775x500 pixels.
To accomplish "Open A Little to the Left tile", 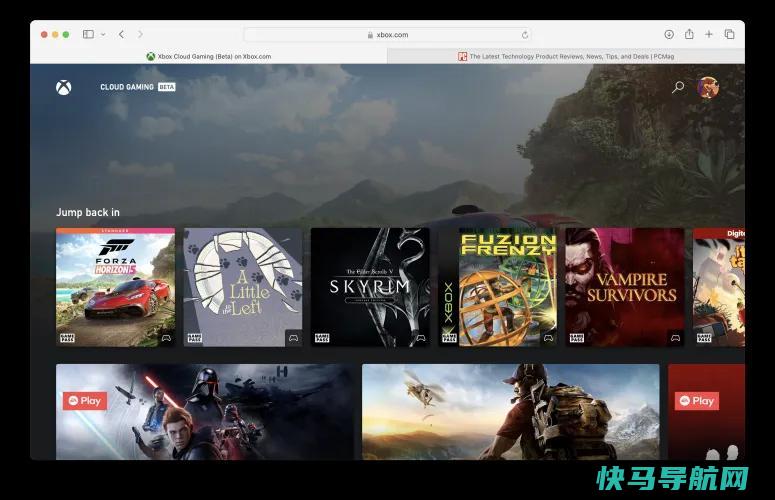I will 243,287.
